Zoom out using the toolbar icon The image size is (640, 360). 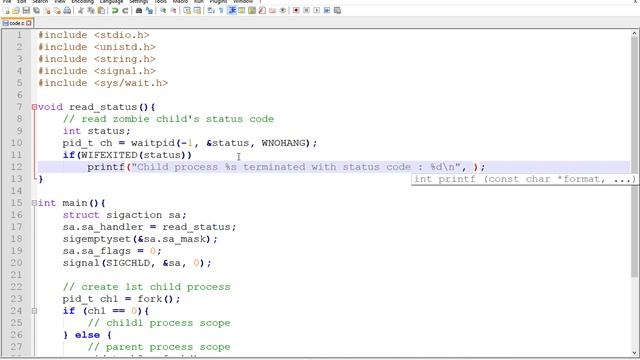click(x=173, y=10)
